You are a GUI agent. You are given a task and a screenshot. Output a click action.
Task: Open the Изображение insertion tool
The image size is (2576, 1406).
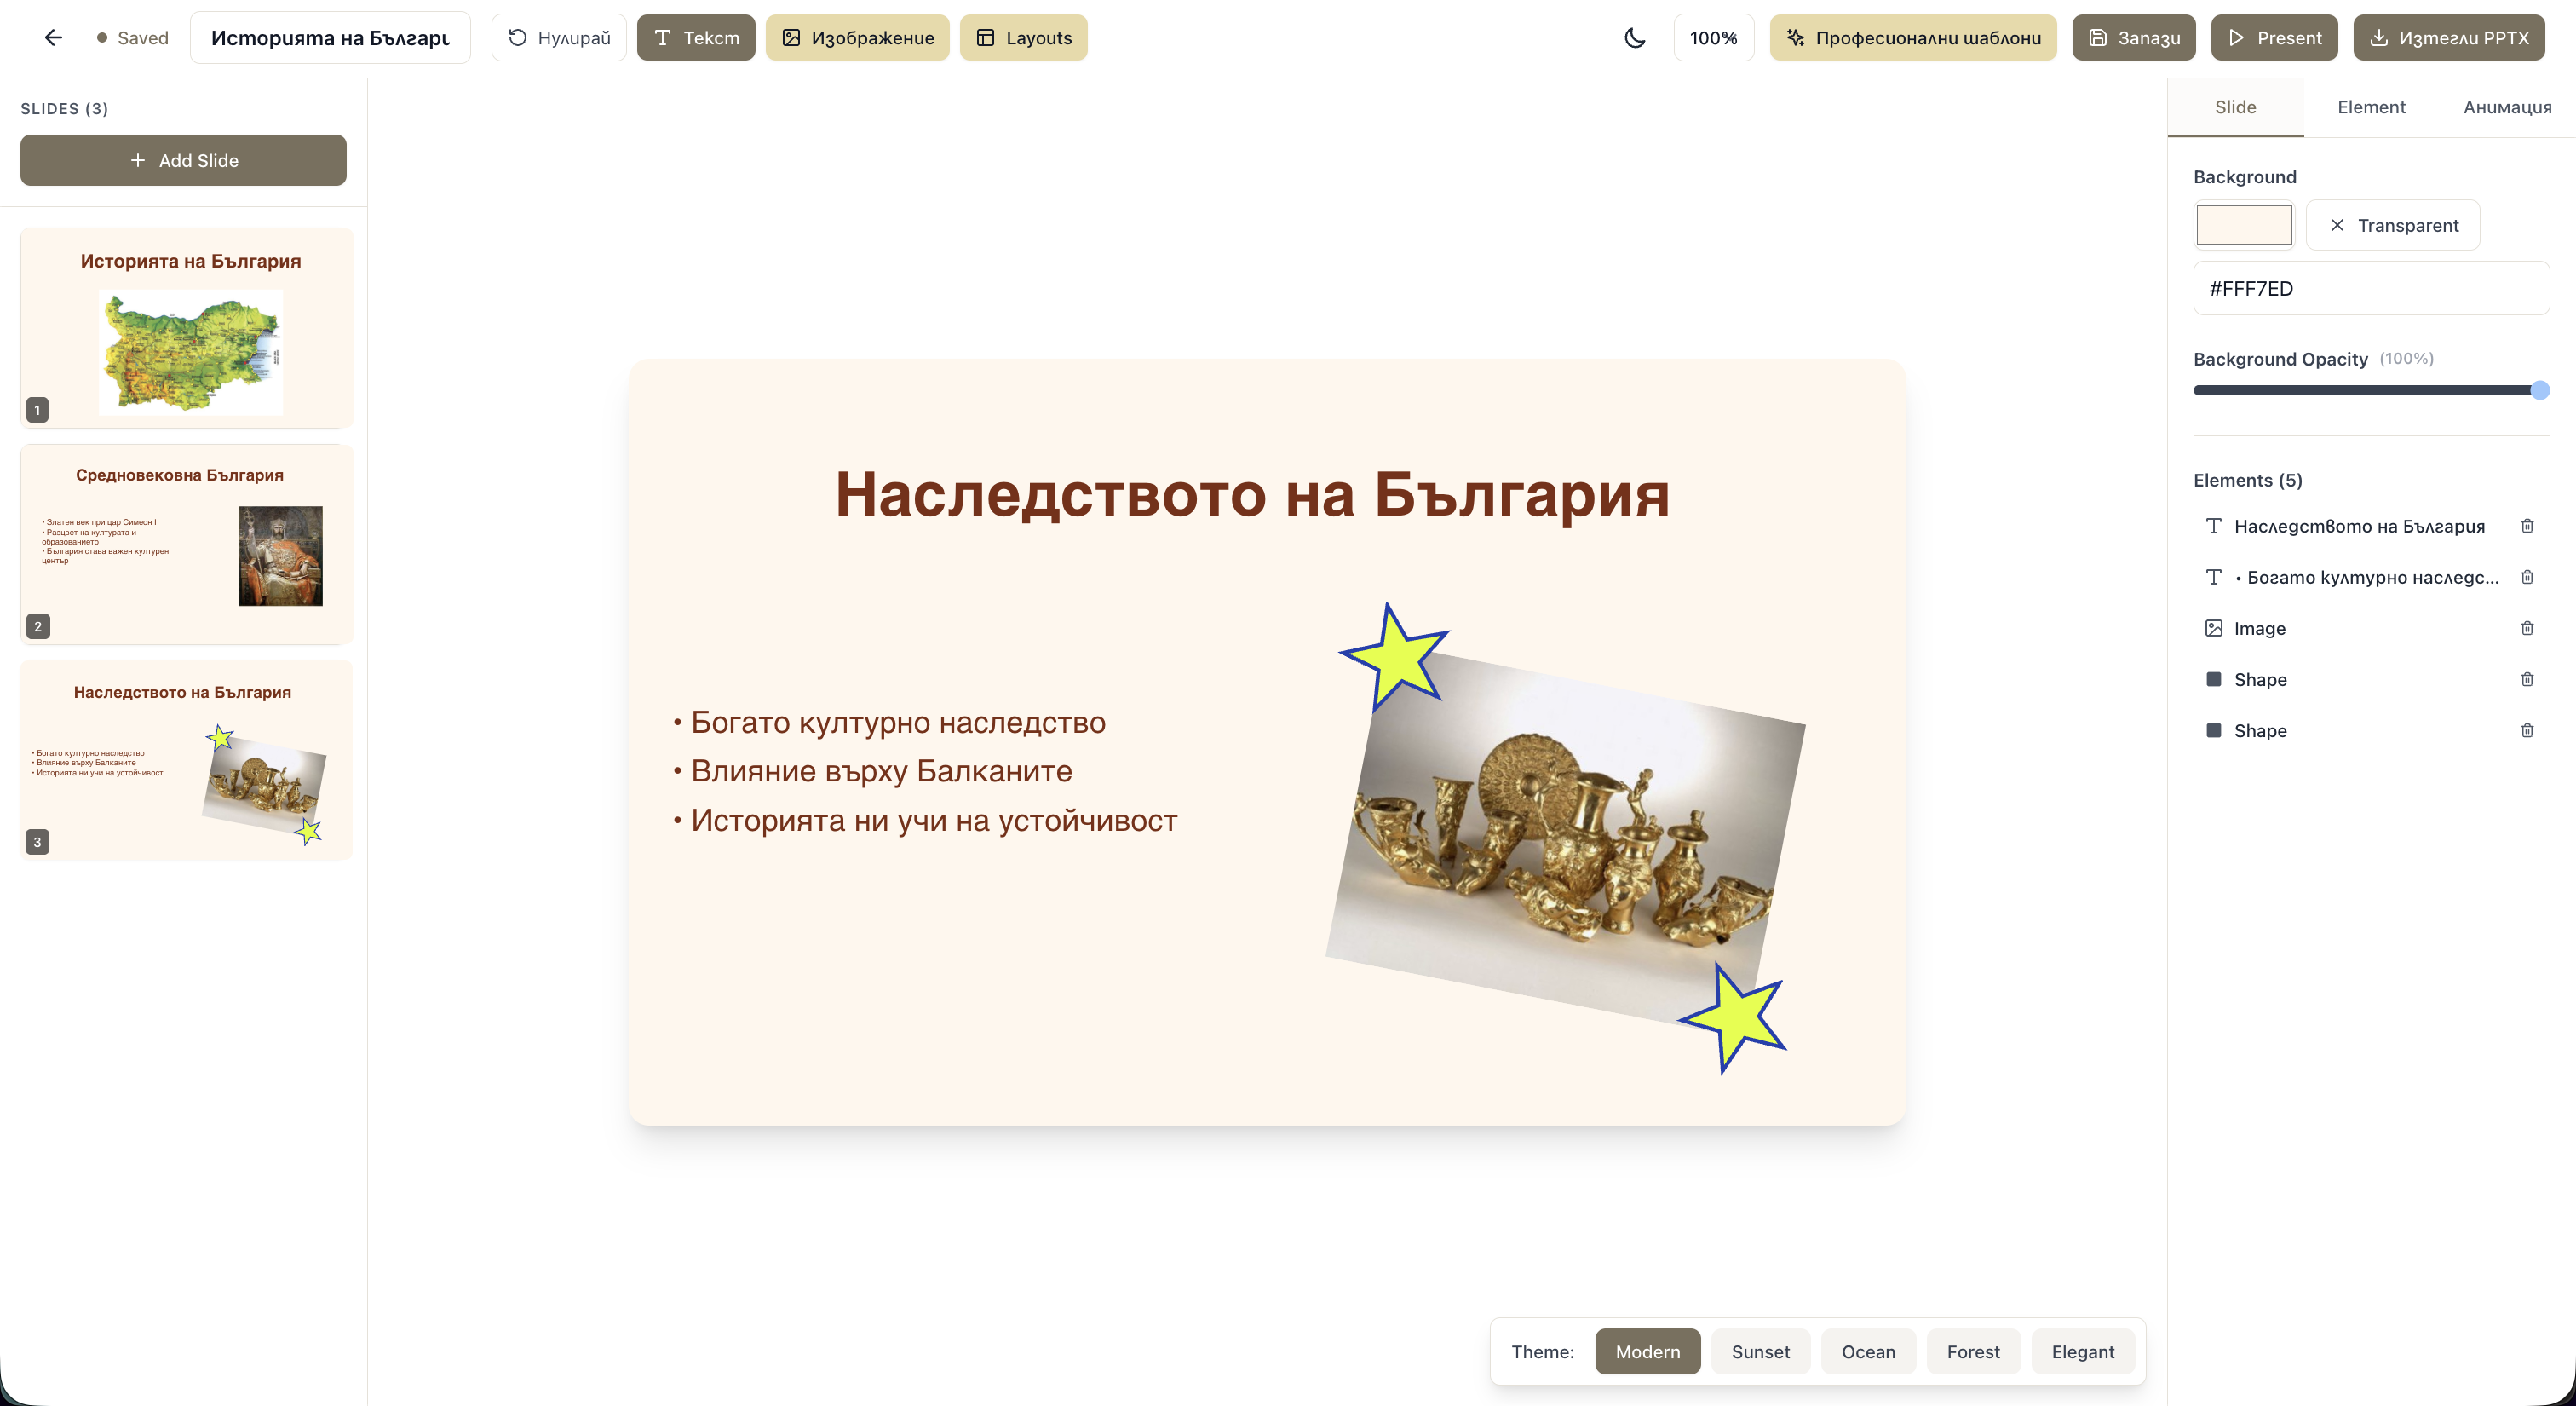pos(856,37)
